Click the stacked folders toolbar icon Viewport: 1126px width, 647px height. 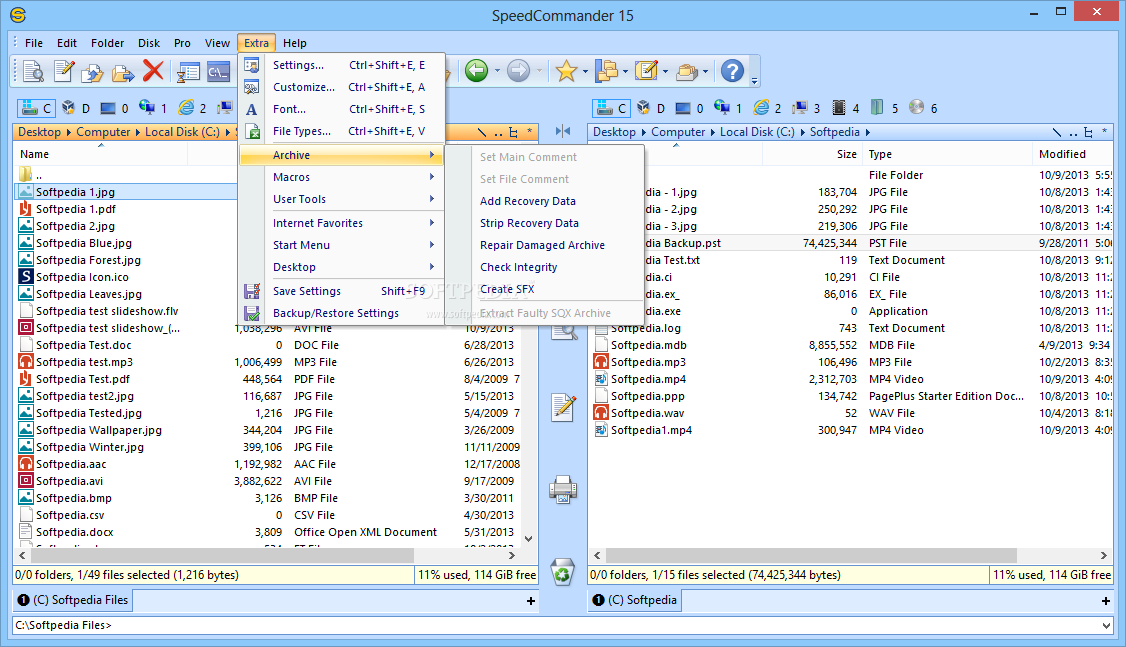[x=687, y=70]
